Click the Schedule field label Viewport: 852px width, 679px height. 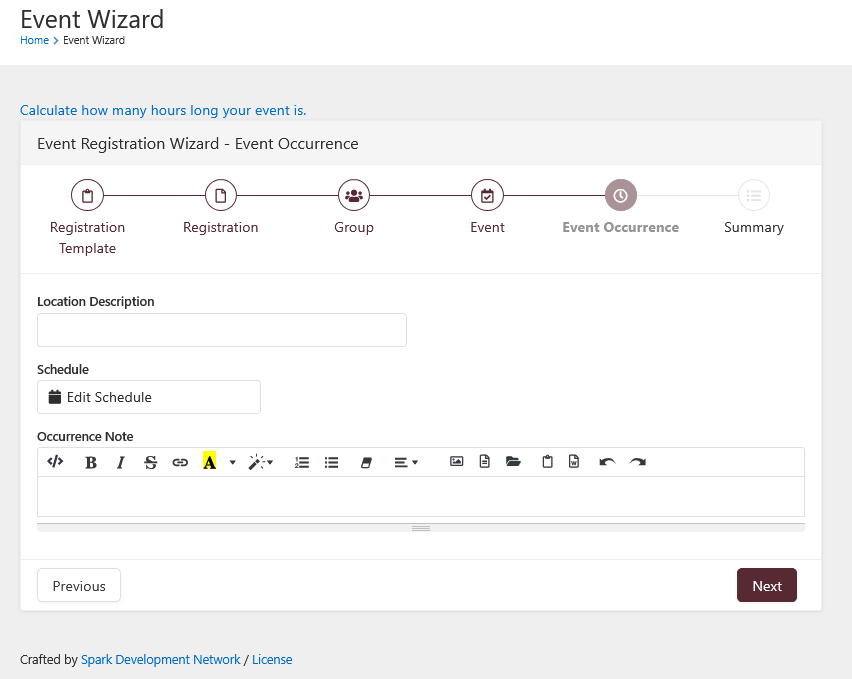62,369
